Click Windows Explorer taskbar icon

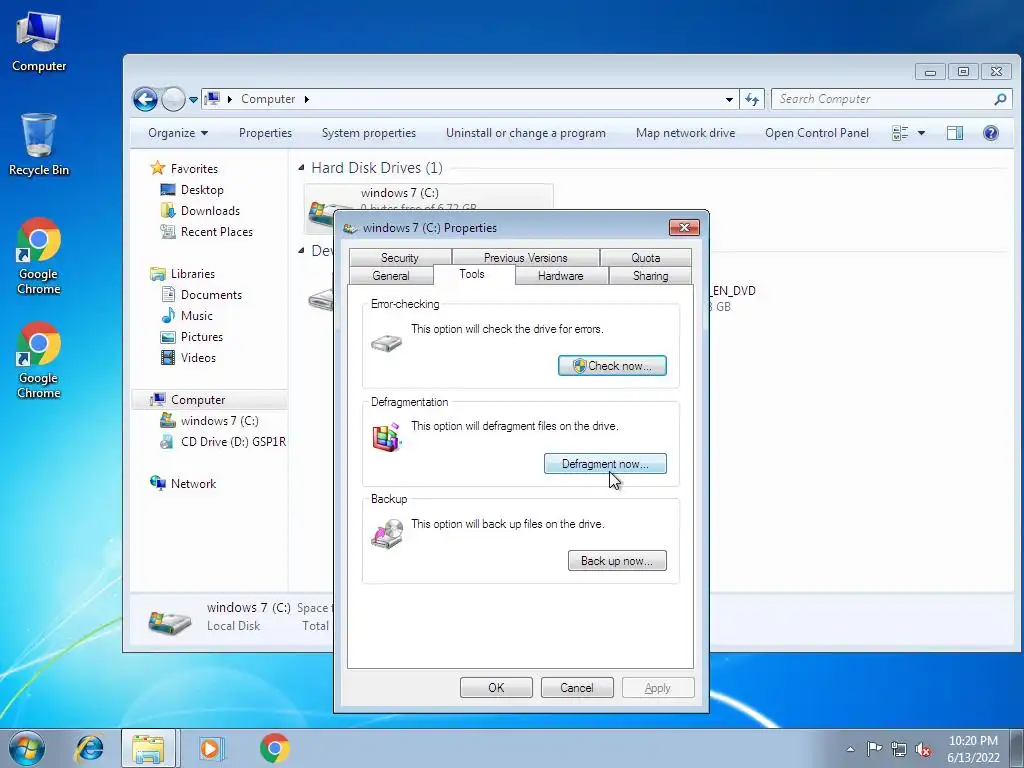pyautogui.click(x=148, y=748)
